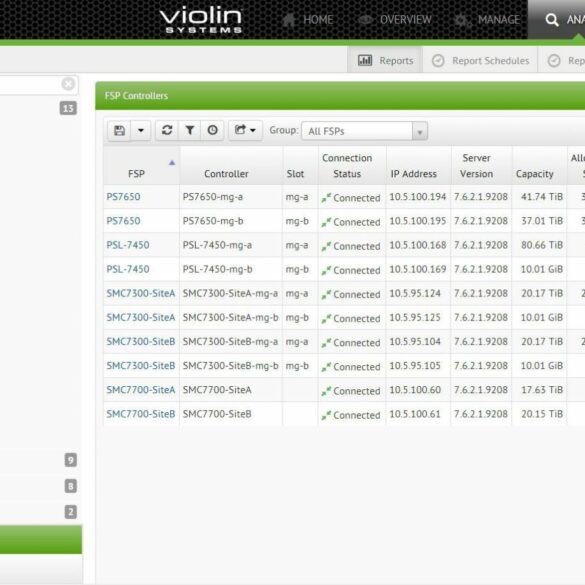Click the 13 count badge in sidebar
Image resolution: width=585 pixels, height=585 pixels.
68,108
